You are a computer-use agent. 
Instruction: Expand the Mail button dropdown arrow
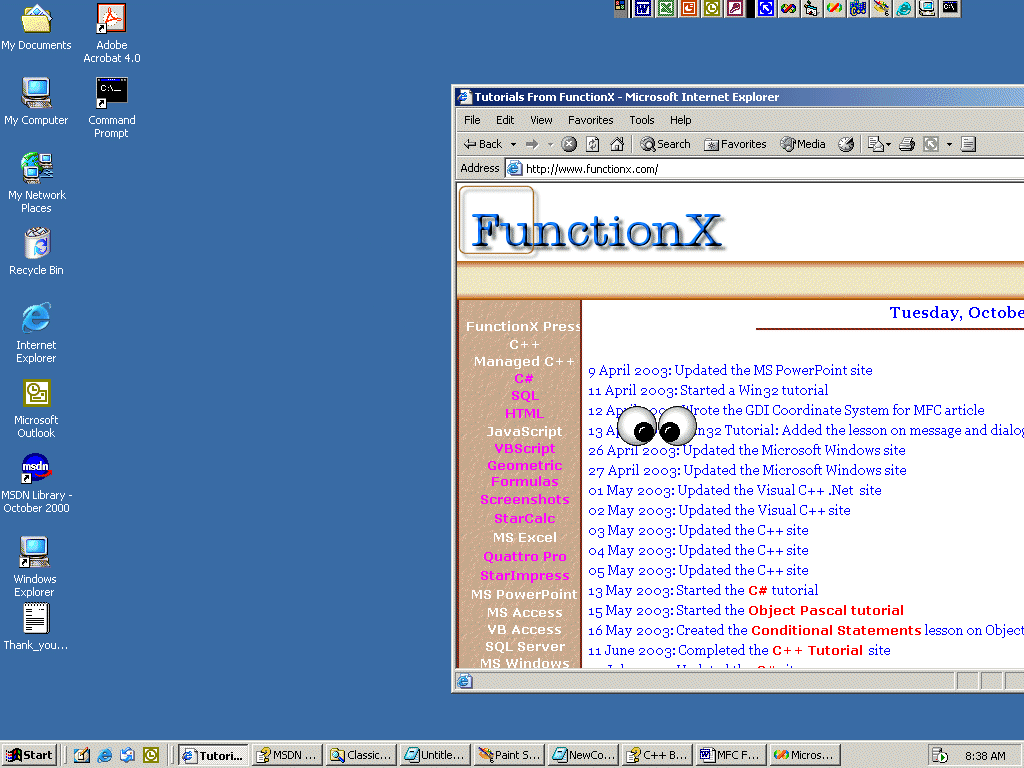pyautogui.click(x=888, y=144)
